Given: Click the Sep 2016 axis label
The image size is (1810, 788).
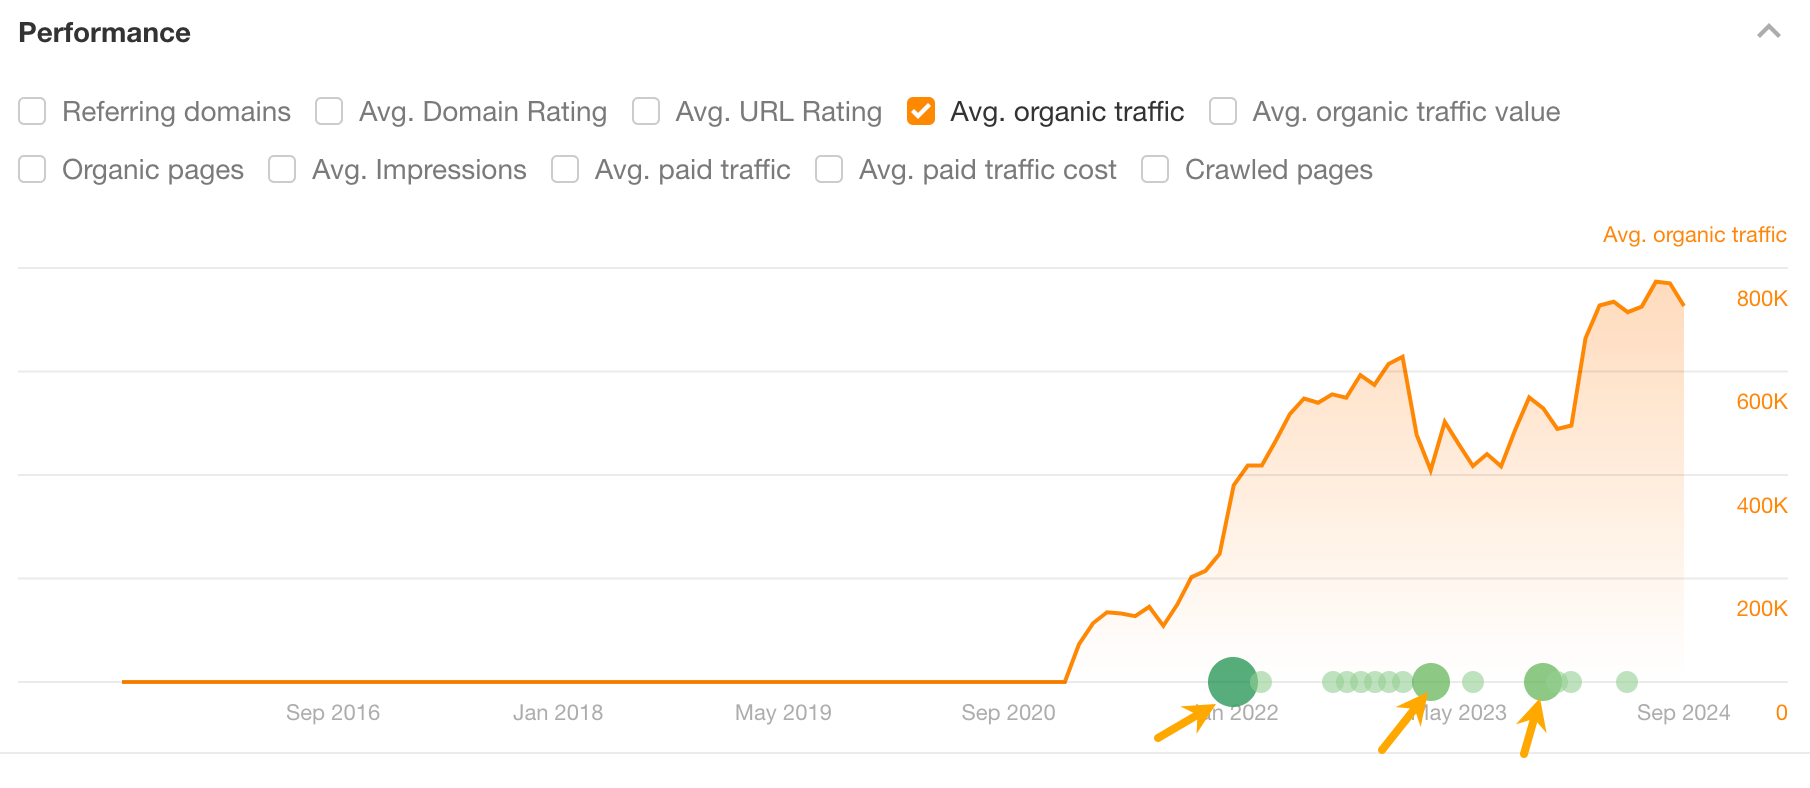Looking at the screenshot, I should click(x=333, y=712).
